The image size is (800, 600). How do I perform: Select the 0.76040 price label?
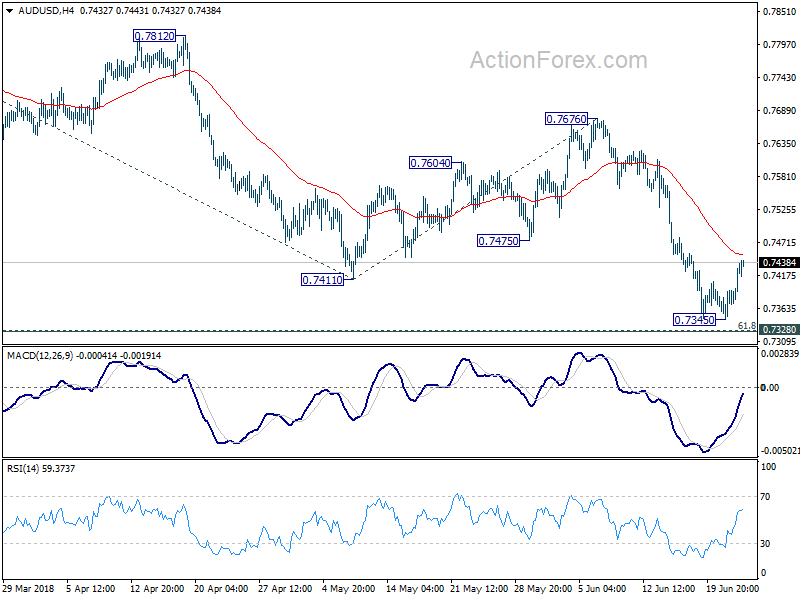pos(431,163)
